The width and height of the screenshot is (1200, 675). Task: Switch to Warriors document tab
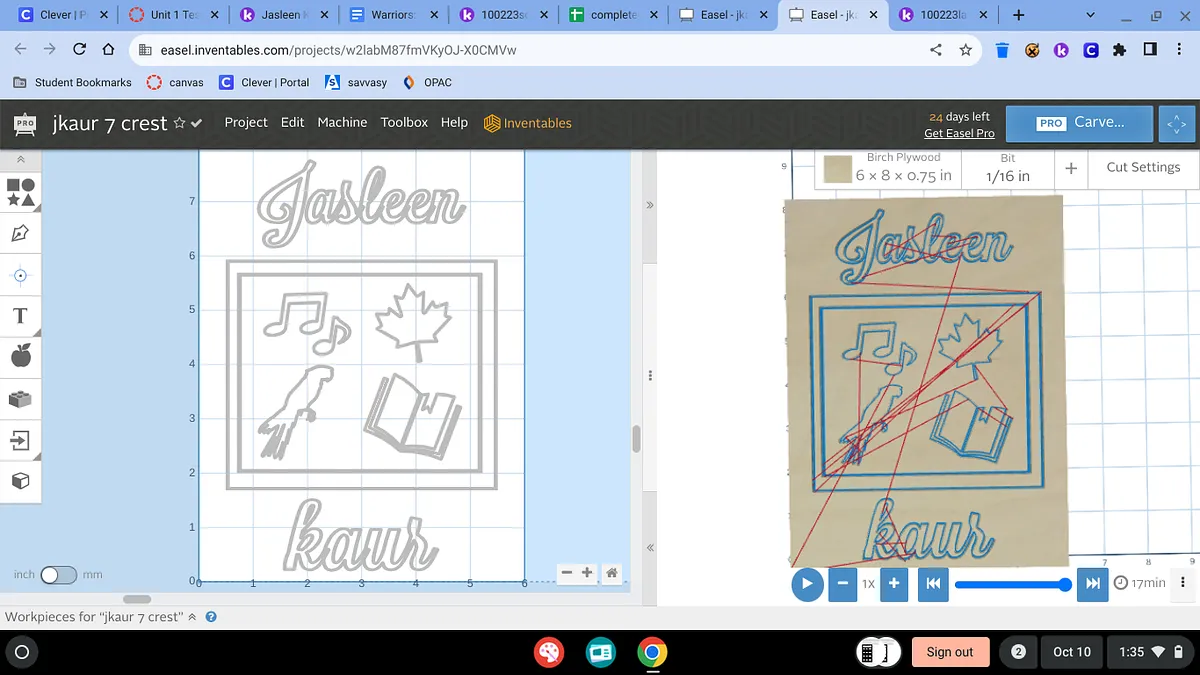point(392,15)
